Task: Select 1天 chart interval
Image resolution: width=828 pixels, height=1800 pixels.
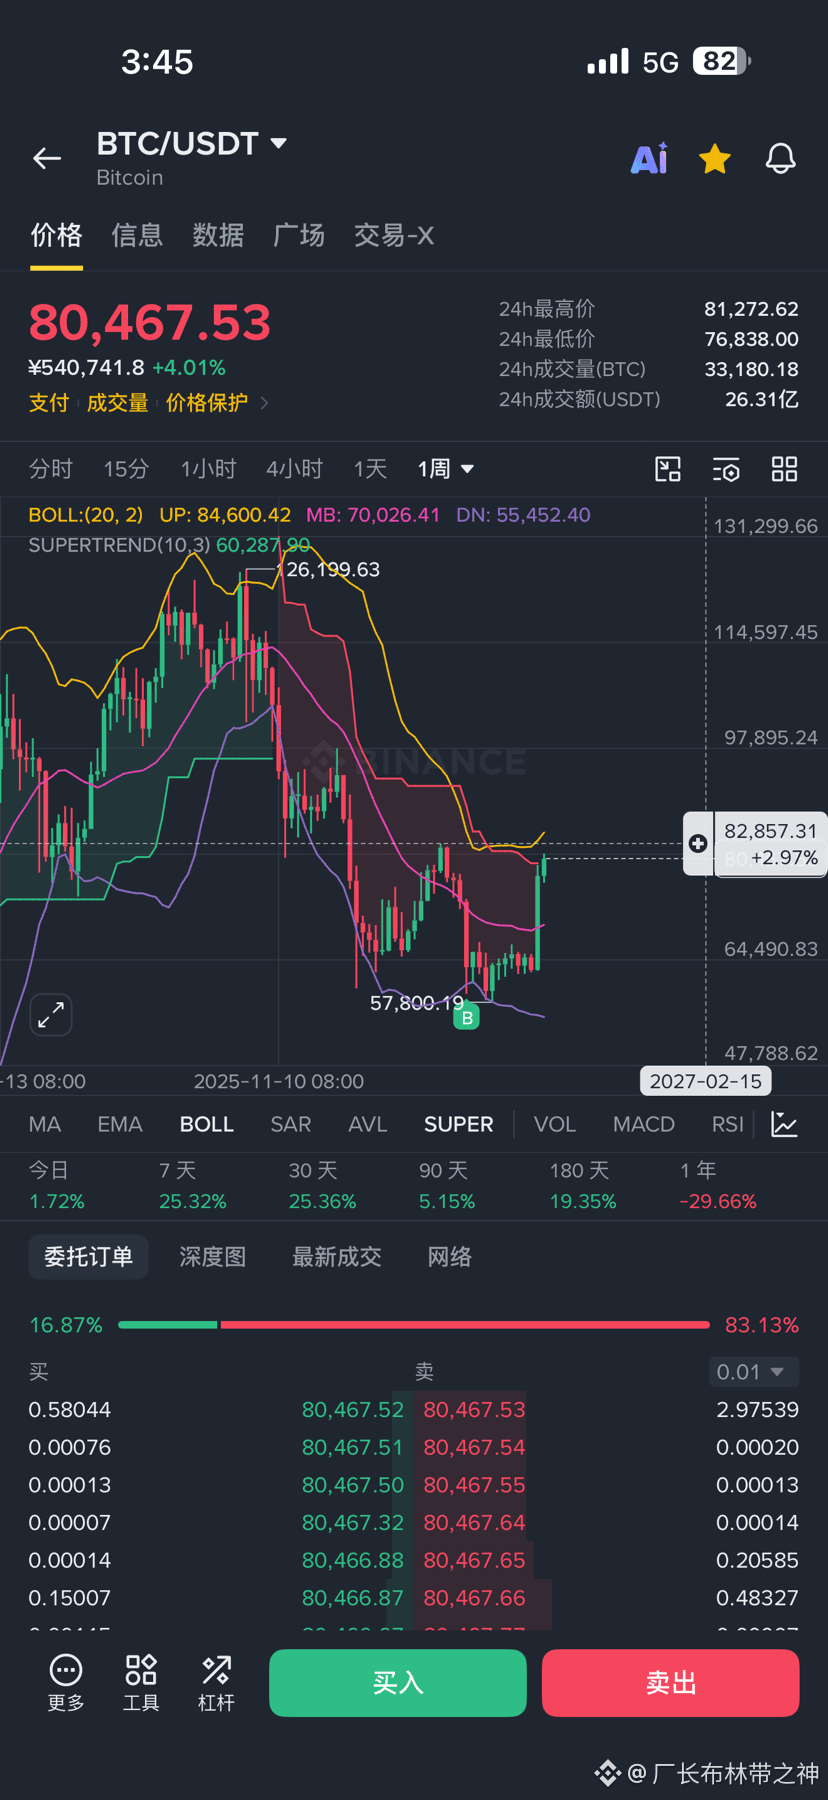Action: 370,469
